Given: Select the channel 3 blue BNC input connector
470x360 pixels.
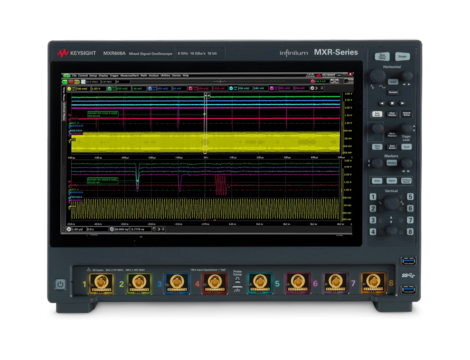Looking at the screenshot, I should 177,283.
